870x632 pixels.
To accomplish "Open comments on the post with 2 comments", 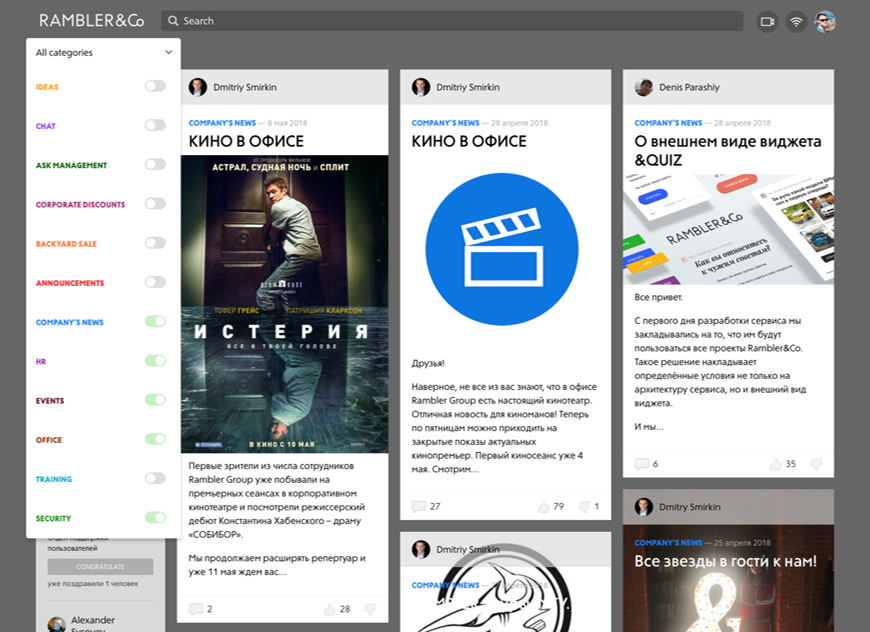I will tap(195, 609).
